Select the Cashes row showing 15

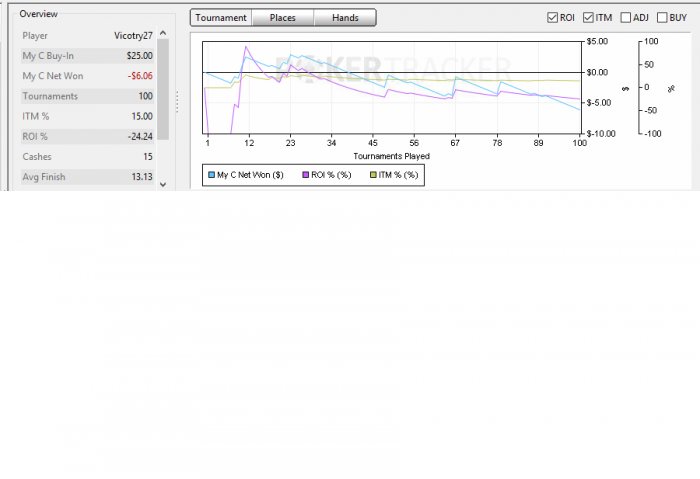(x=88, y=157)
